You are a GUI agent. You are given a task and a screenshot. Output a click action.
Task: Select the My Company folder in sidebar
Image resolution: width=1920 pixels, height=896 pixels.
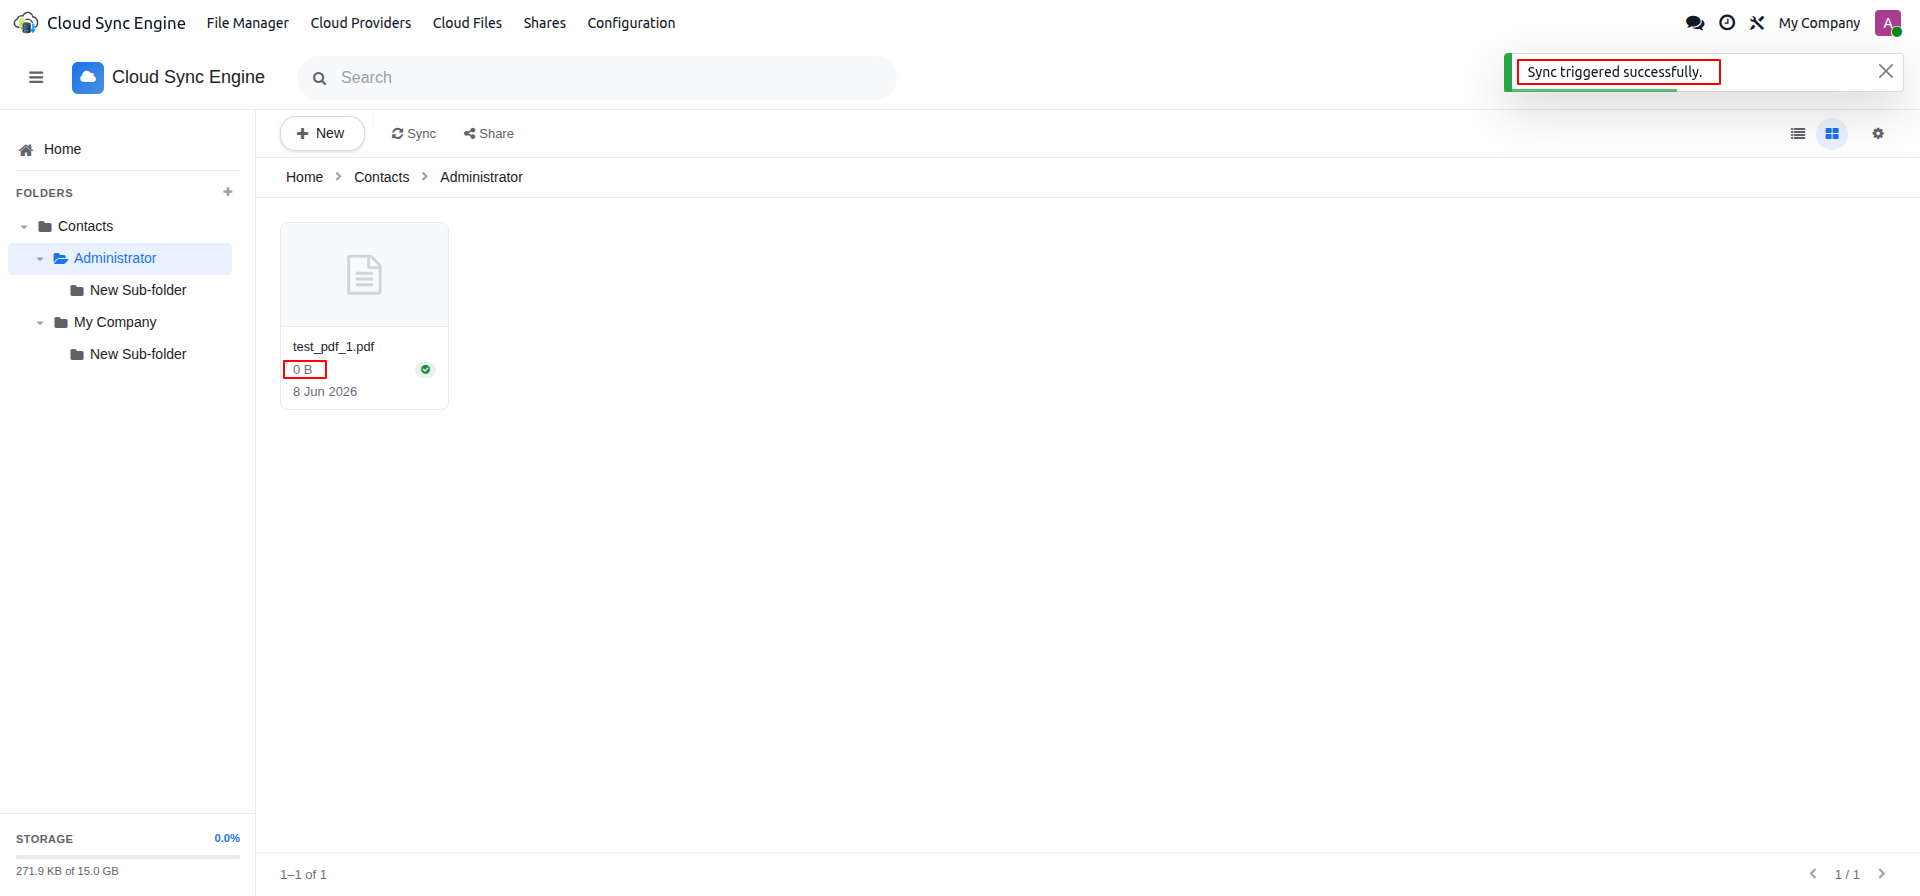(115, 322)
